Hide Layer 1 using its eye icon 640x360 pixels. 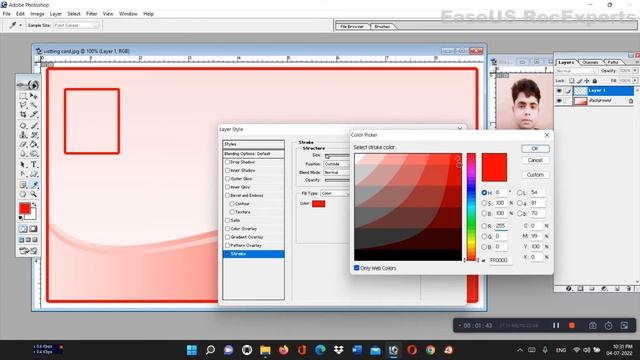559,91
